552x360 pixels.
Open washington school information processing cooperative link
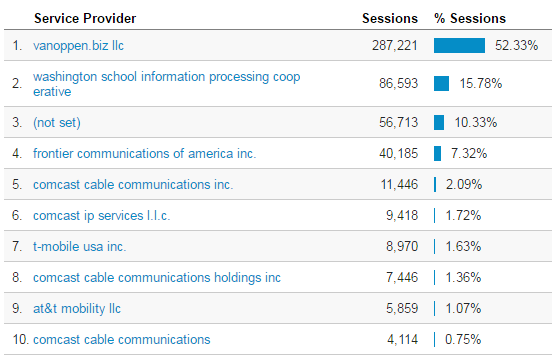point(167,84)
